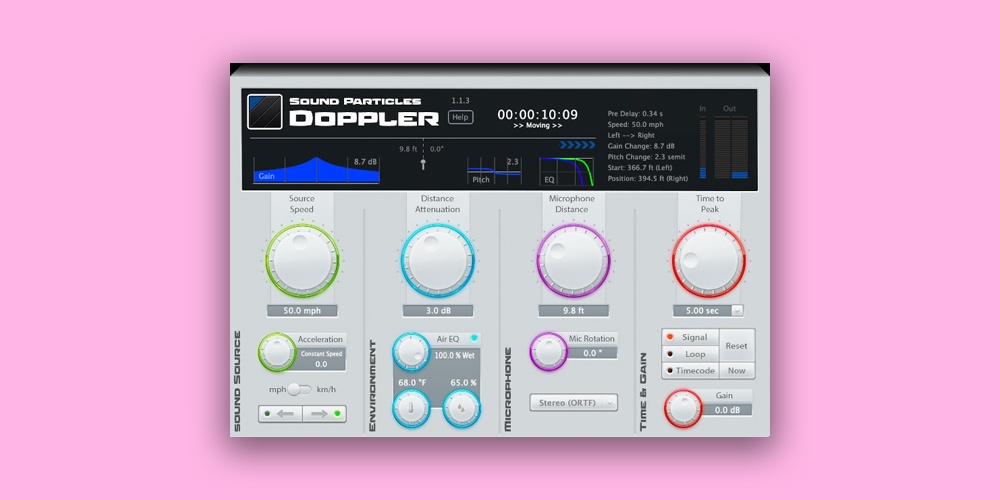Screen dimensions: 1000x500
Task: Click the Source Speed 50.0 mph value field
Action: [x=301, y=311]
